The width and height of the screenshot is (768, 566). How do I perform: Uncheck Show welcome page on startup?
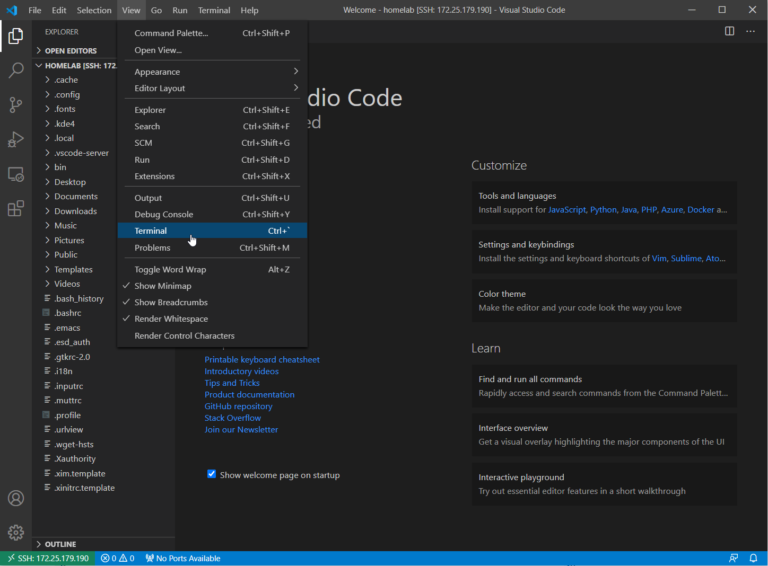212,474
